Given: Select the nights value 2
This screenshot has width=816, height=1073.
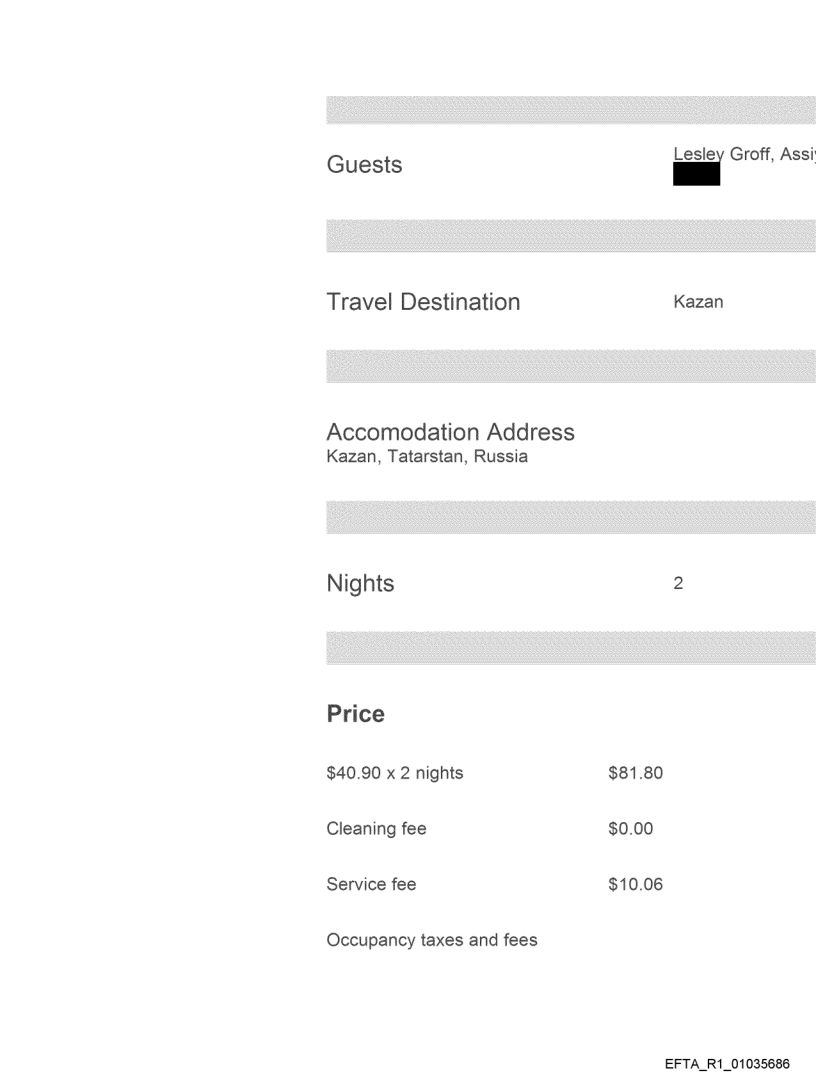Looking at the screenshot, I should tap(678, 584).
